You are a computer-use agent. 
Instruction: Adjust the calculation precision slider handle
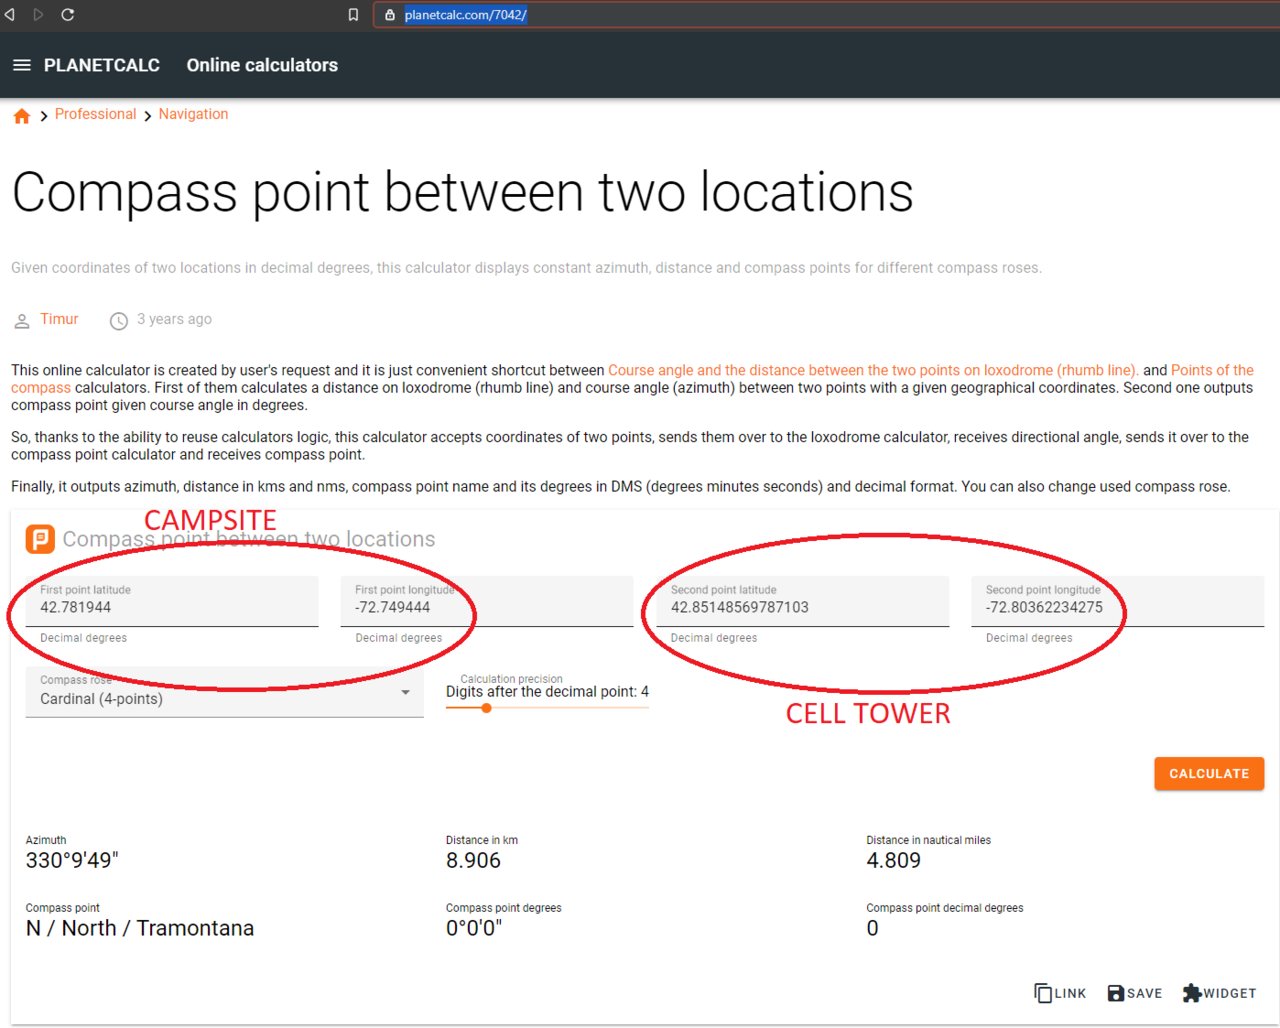(486, 708)
